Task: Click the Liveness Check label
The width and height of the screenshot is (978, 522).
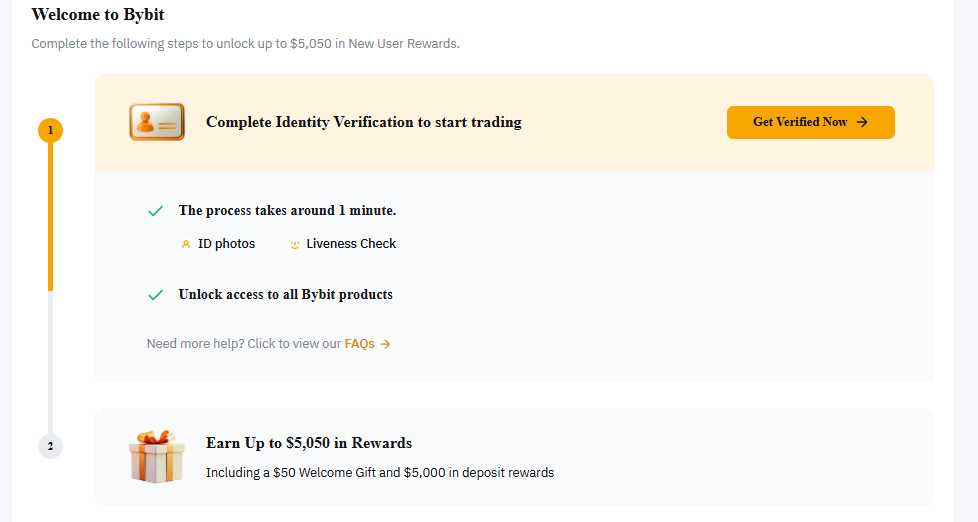Action: [351, 244]
